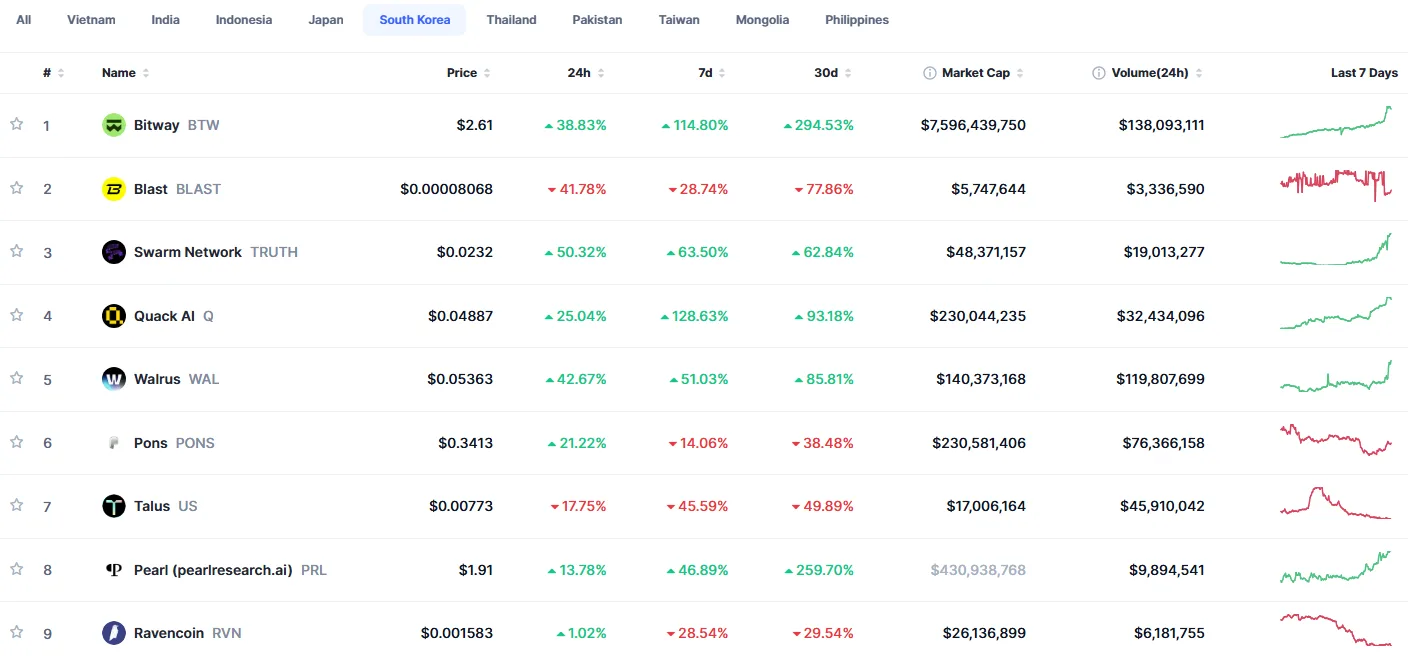1408x660 pixels.
Task: Click the Walrus logo icon
Action: pyautogui.click(x=114, y=379)
